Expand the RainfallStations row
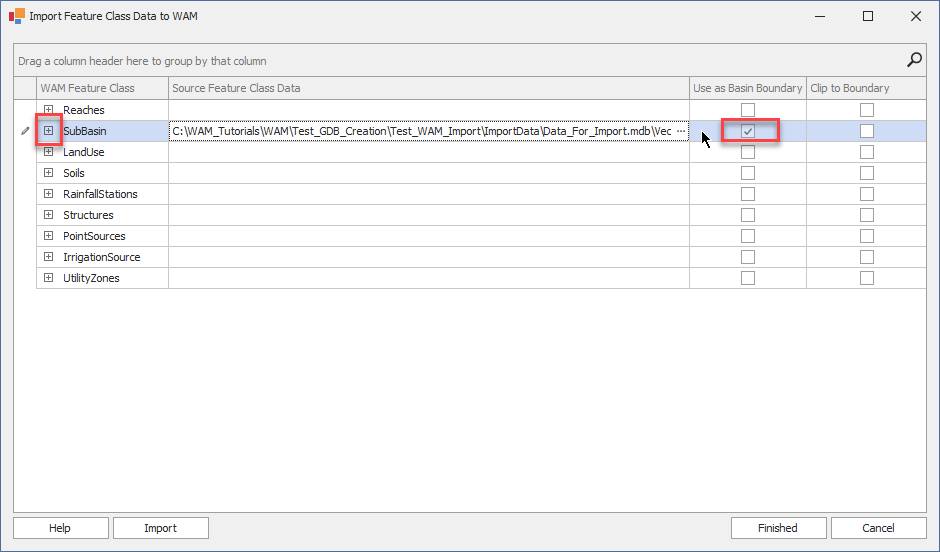Viewport: 940px width, 552px height. coord(49,194)
